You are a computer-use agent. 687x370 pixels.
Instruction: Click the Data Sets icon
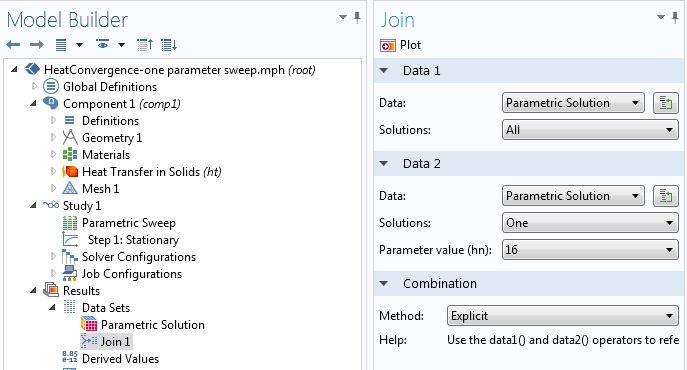tap(70, 307)
